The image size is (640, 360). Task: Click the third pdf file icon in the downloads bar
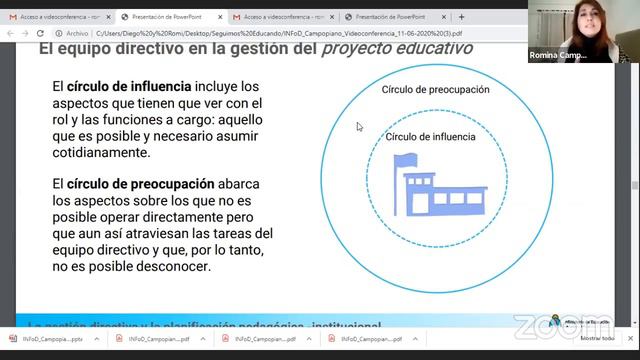[331, 338]
